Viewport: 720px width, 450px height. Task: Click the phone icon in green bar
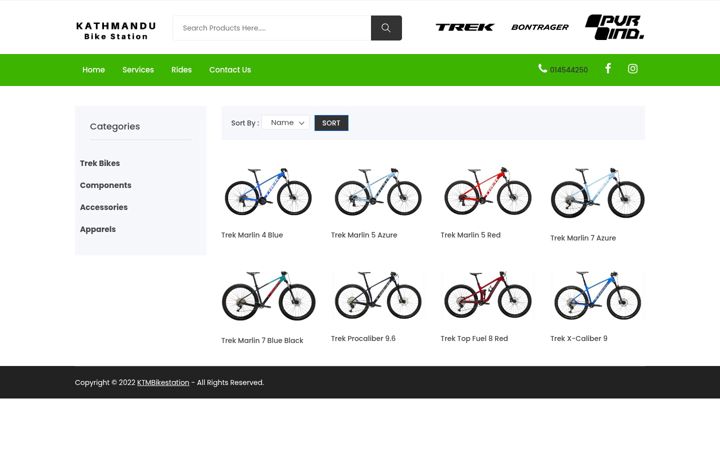click(x=542, y=68)
